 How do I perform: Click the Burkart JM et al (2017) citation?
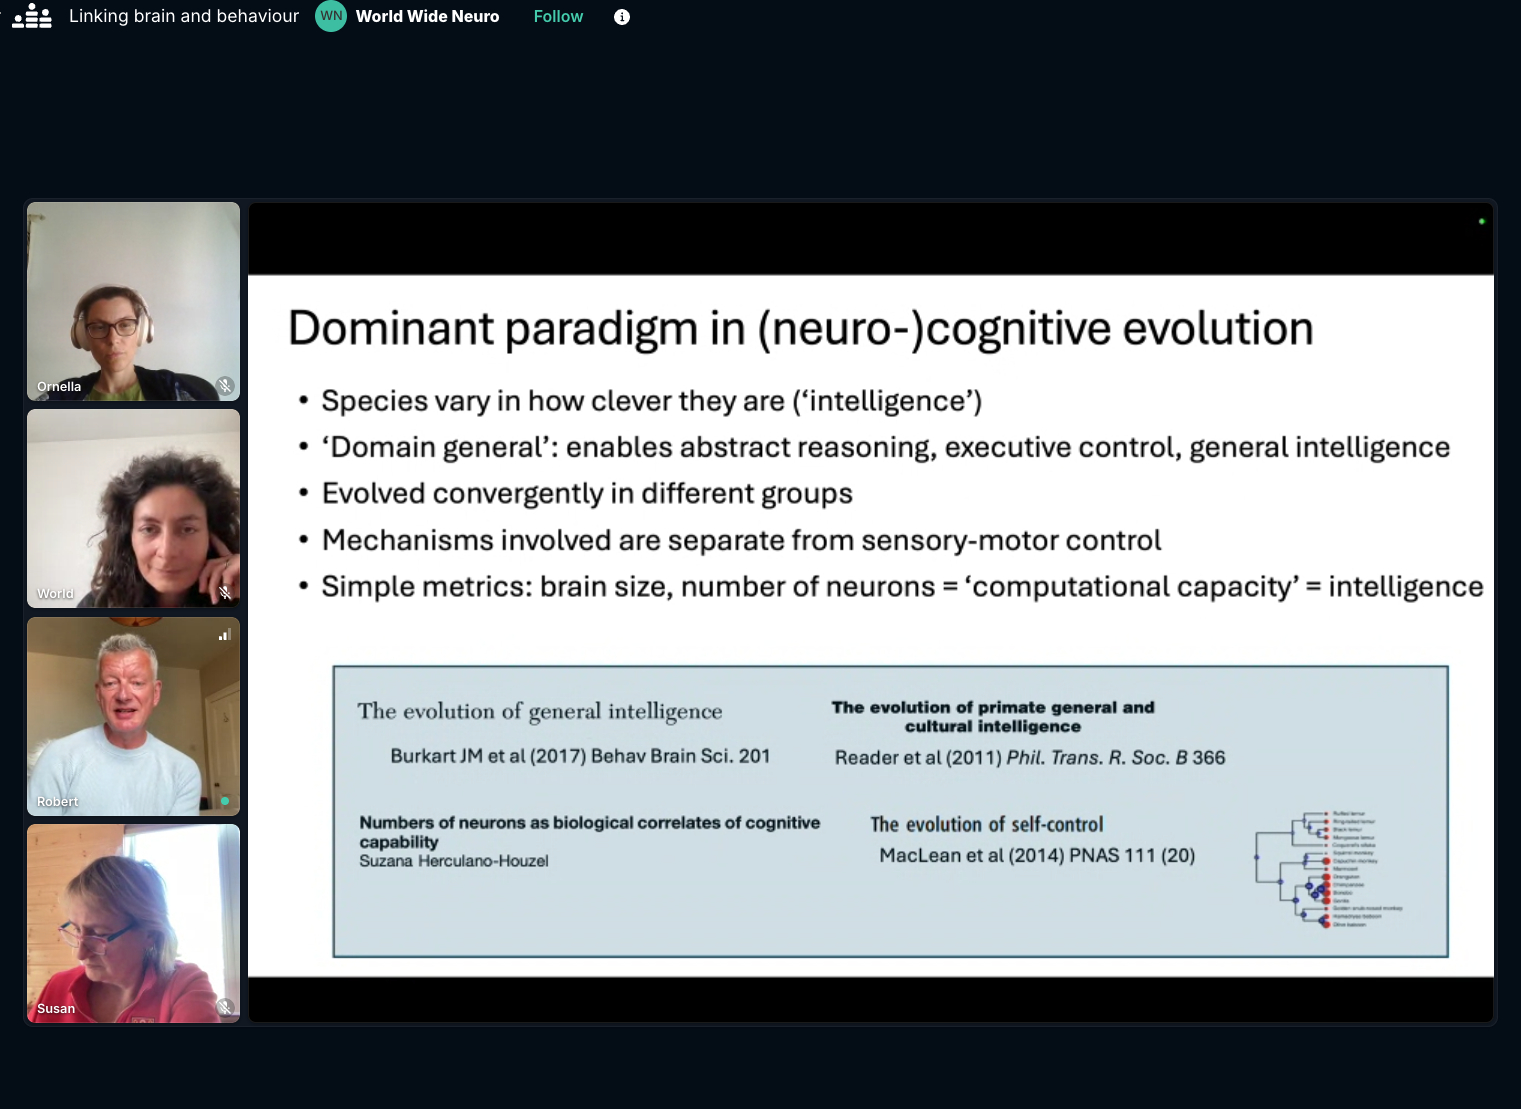[x=580, y=756]
